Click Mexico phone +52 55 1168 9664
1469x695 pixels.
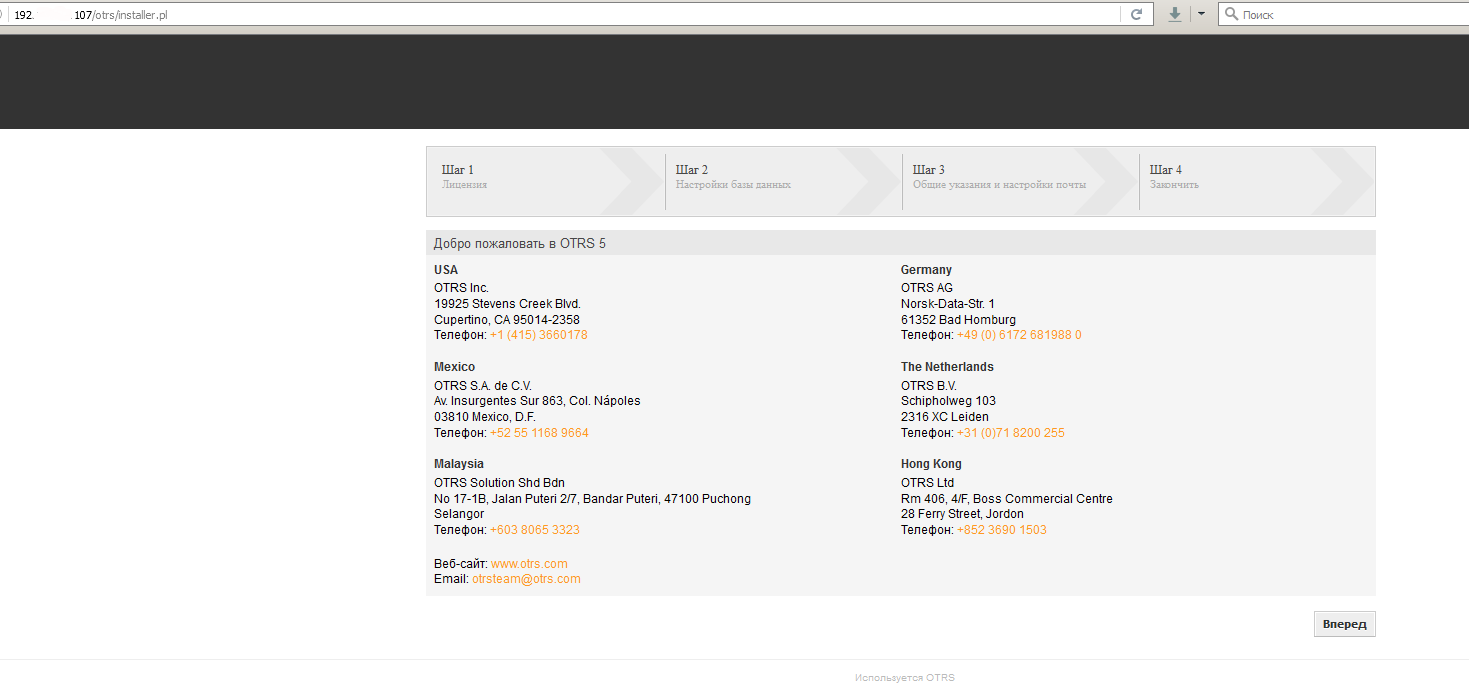539,433
